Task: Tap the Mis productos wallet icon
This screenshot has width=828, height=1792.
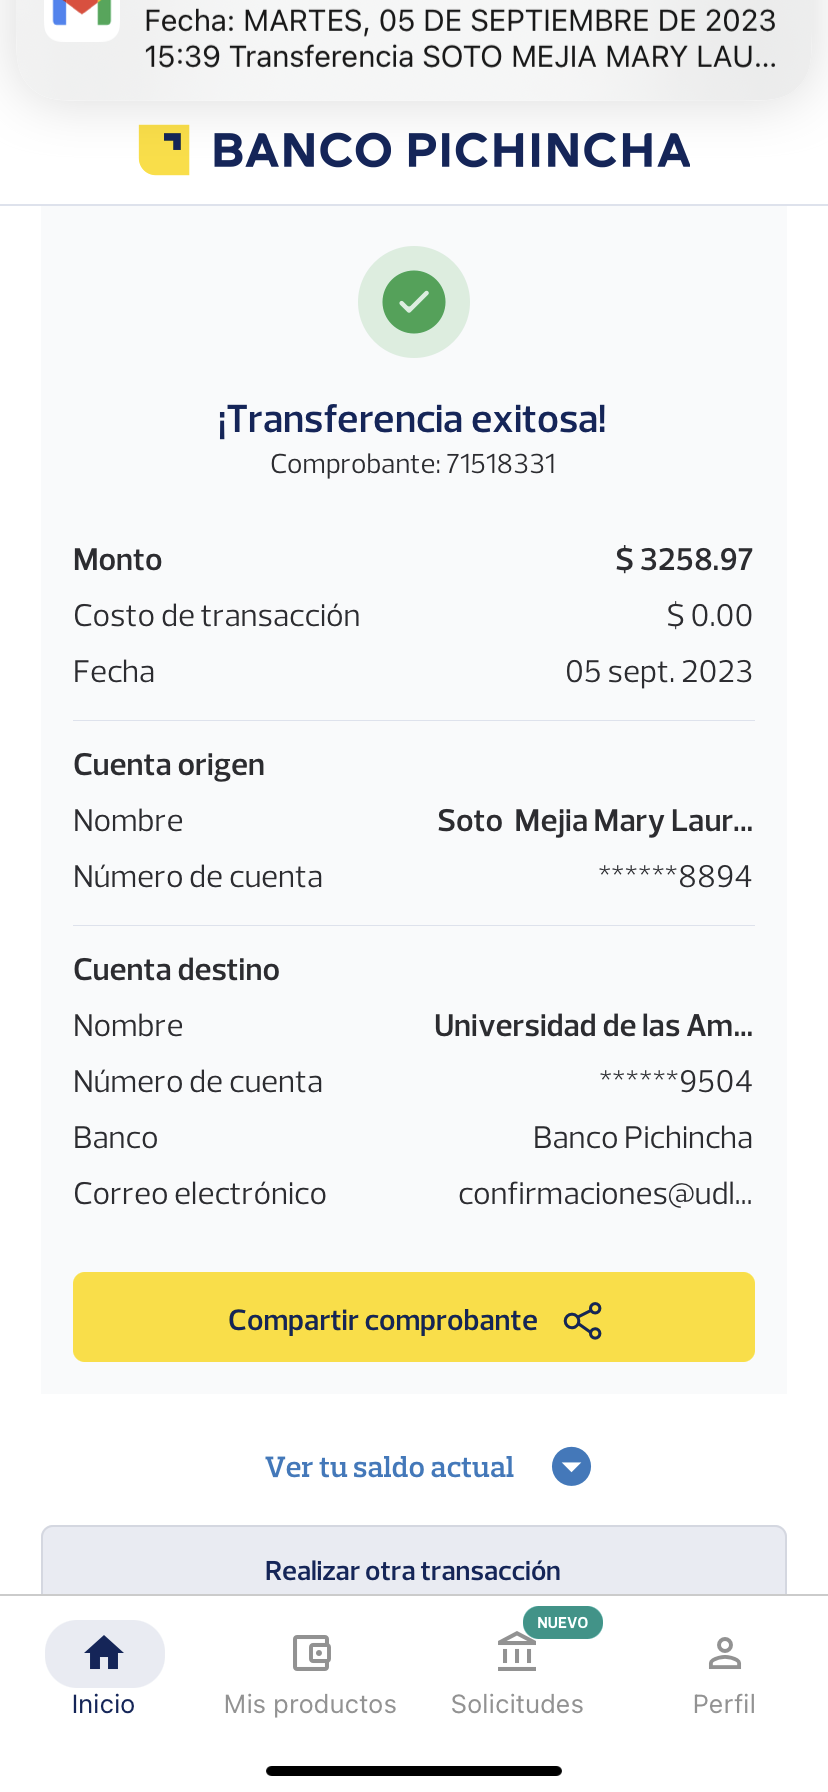Action: [311, 1653]
